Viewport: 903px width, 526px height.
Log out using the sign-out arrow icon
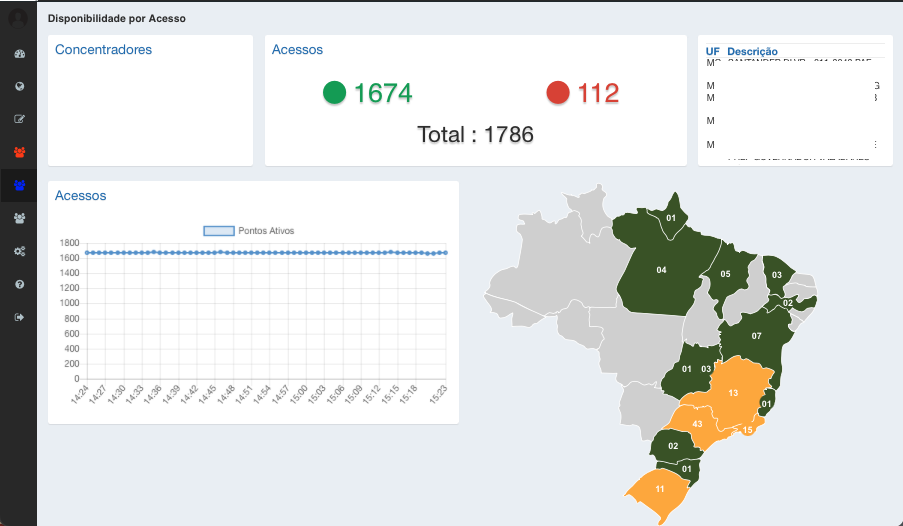19,317
